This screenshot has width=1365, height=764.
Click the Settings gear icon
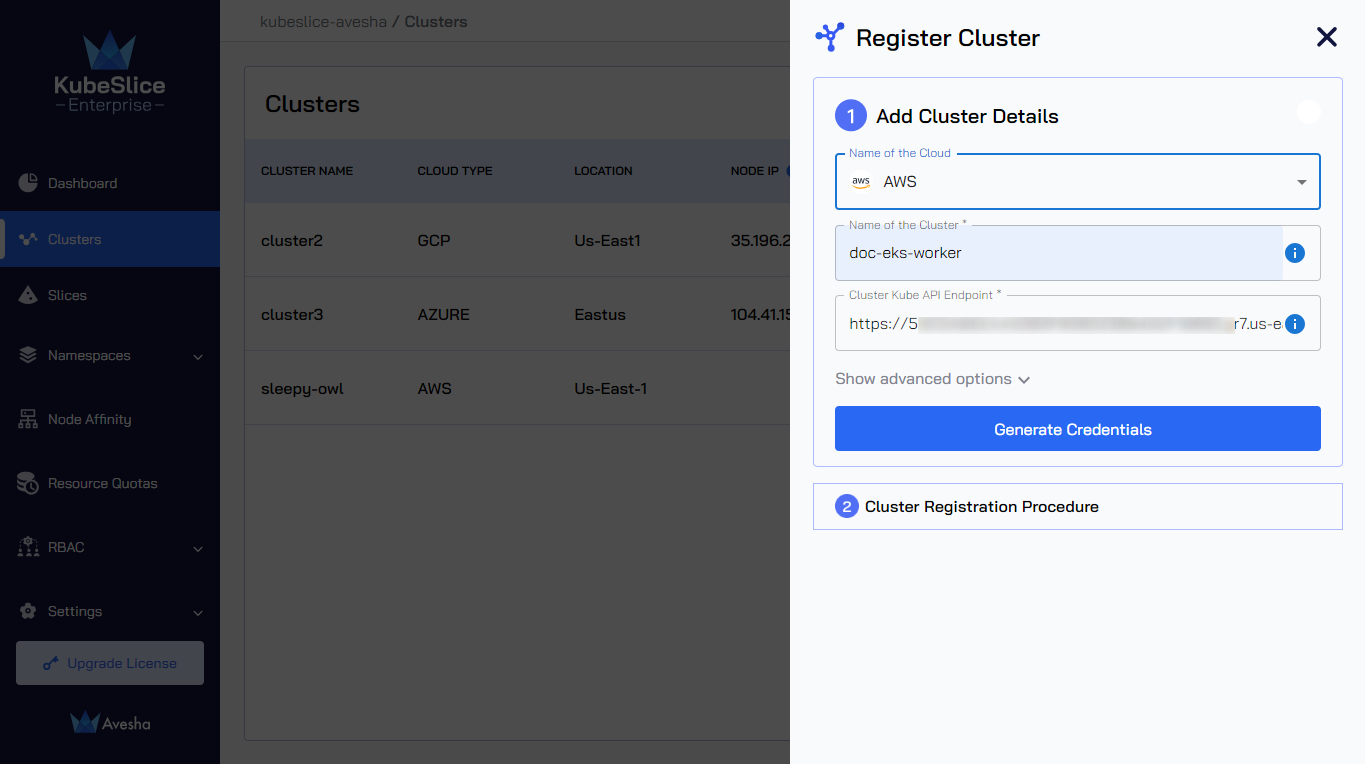pyautogui.click(x=28, y=611)
